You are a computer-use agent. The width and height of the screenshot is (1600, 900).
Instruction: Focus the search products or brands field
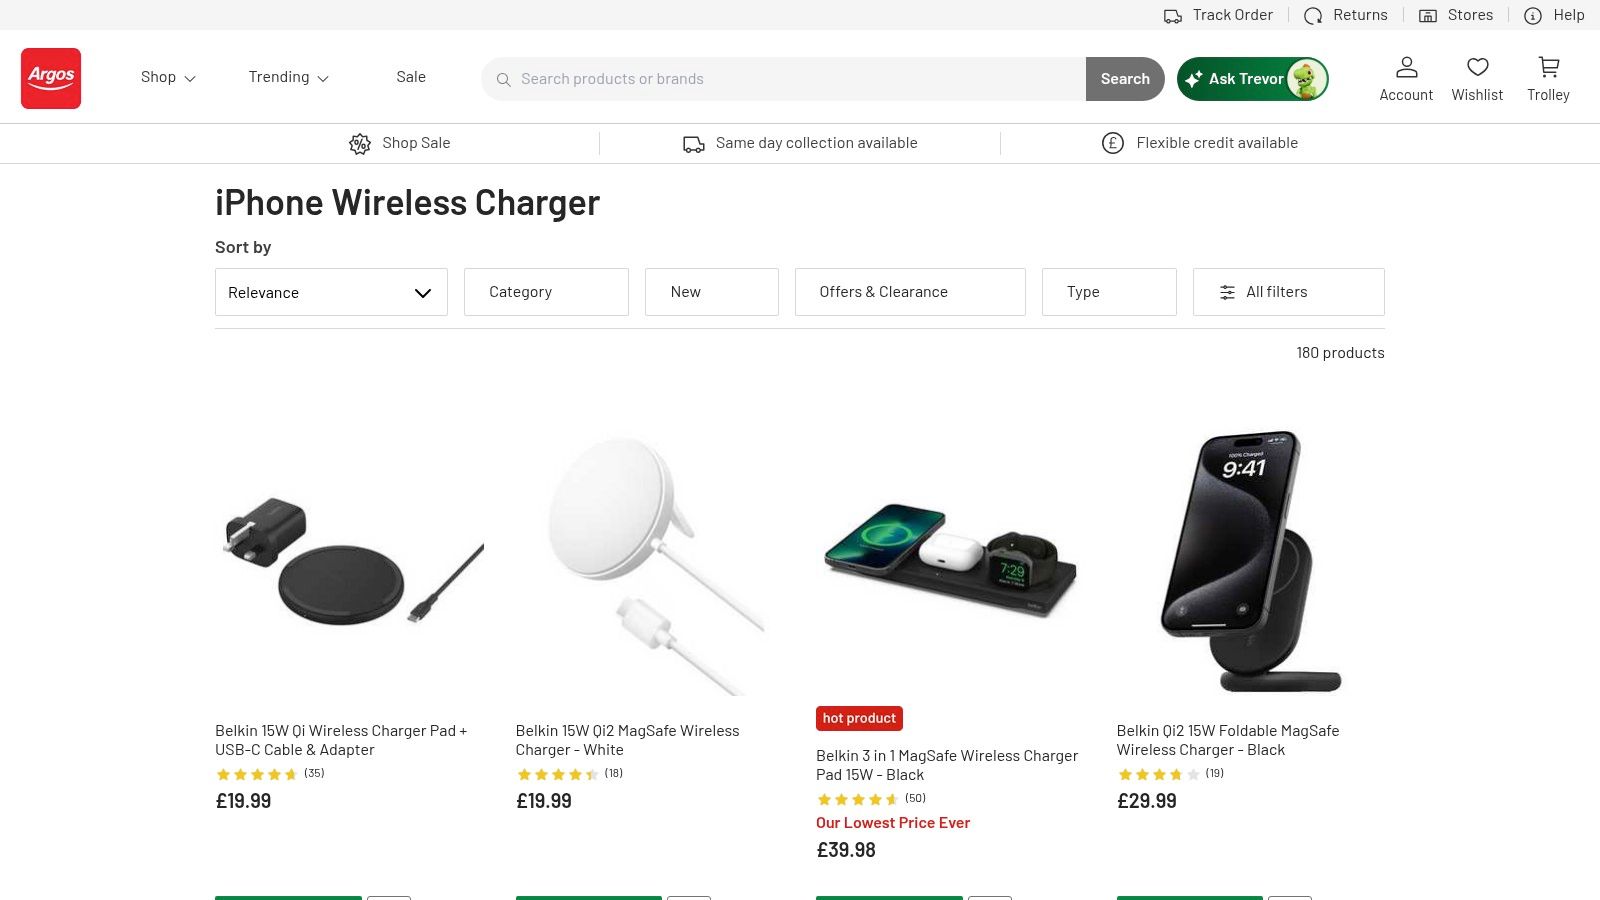[790, 79]
